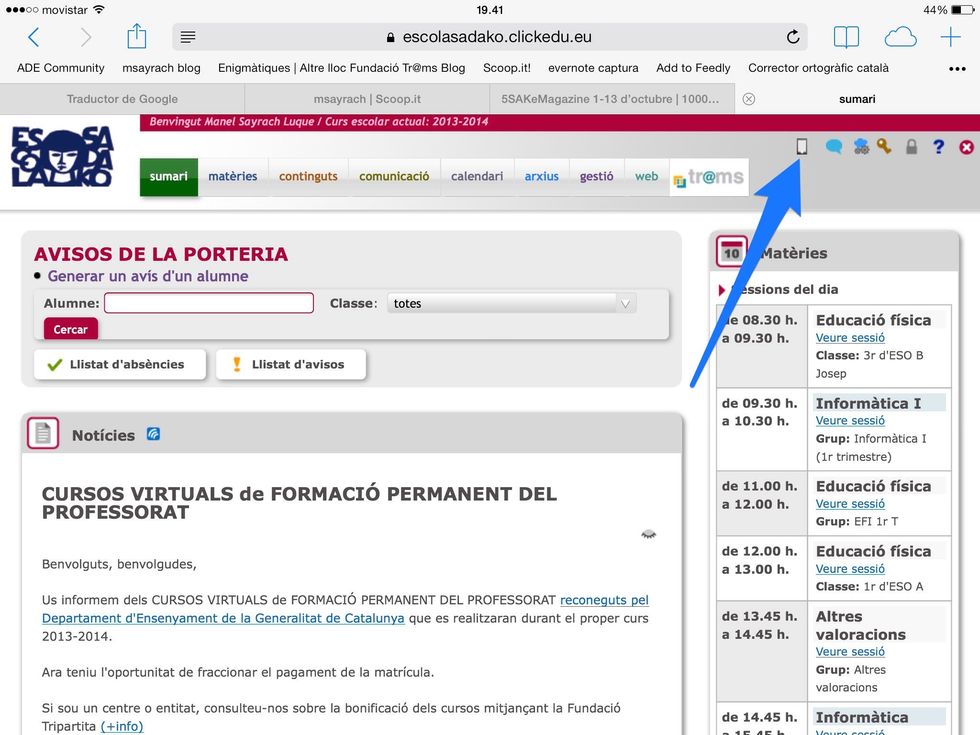
Task: Open the Llistat d'absències button
Action: tap(119, 364)
